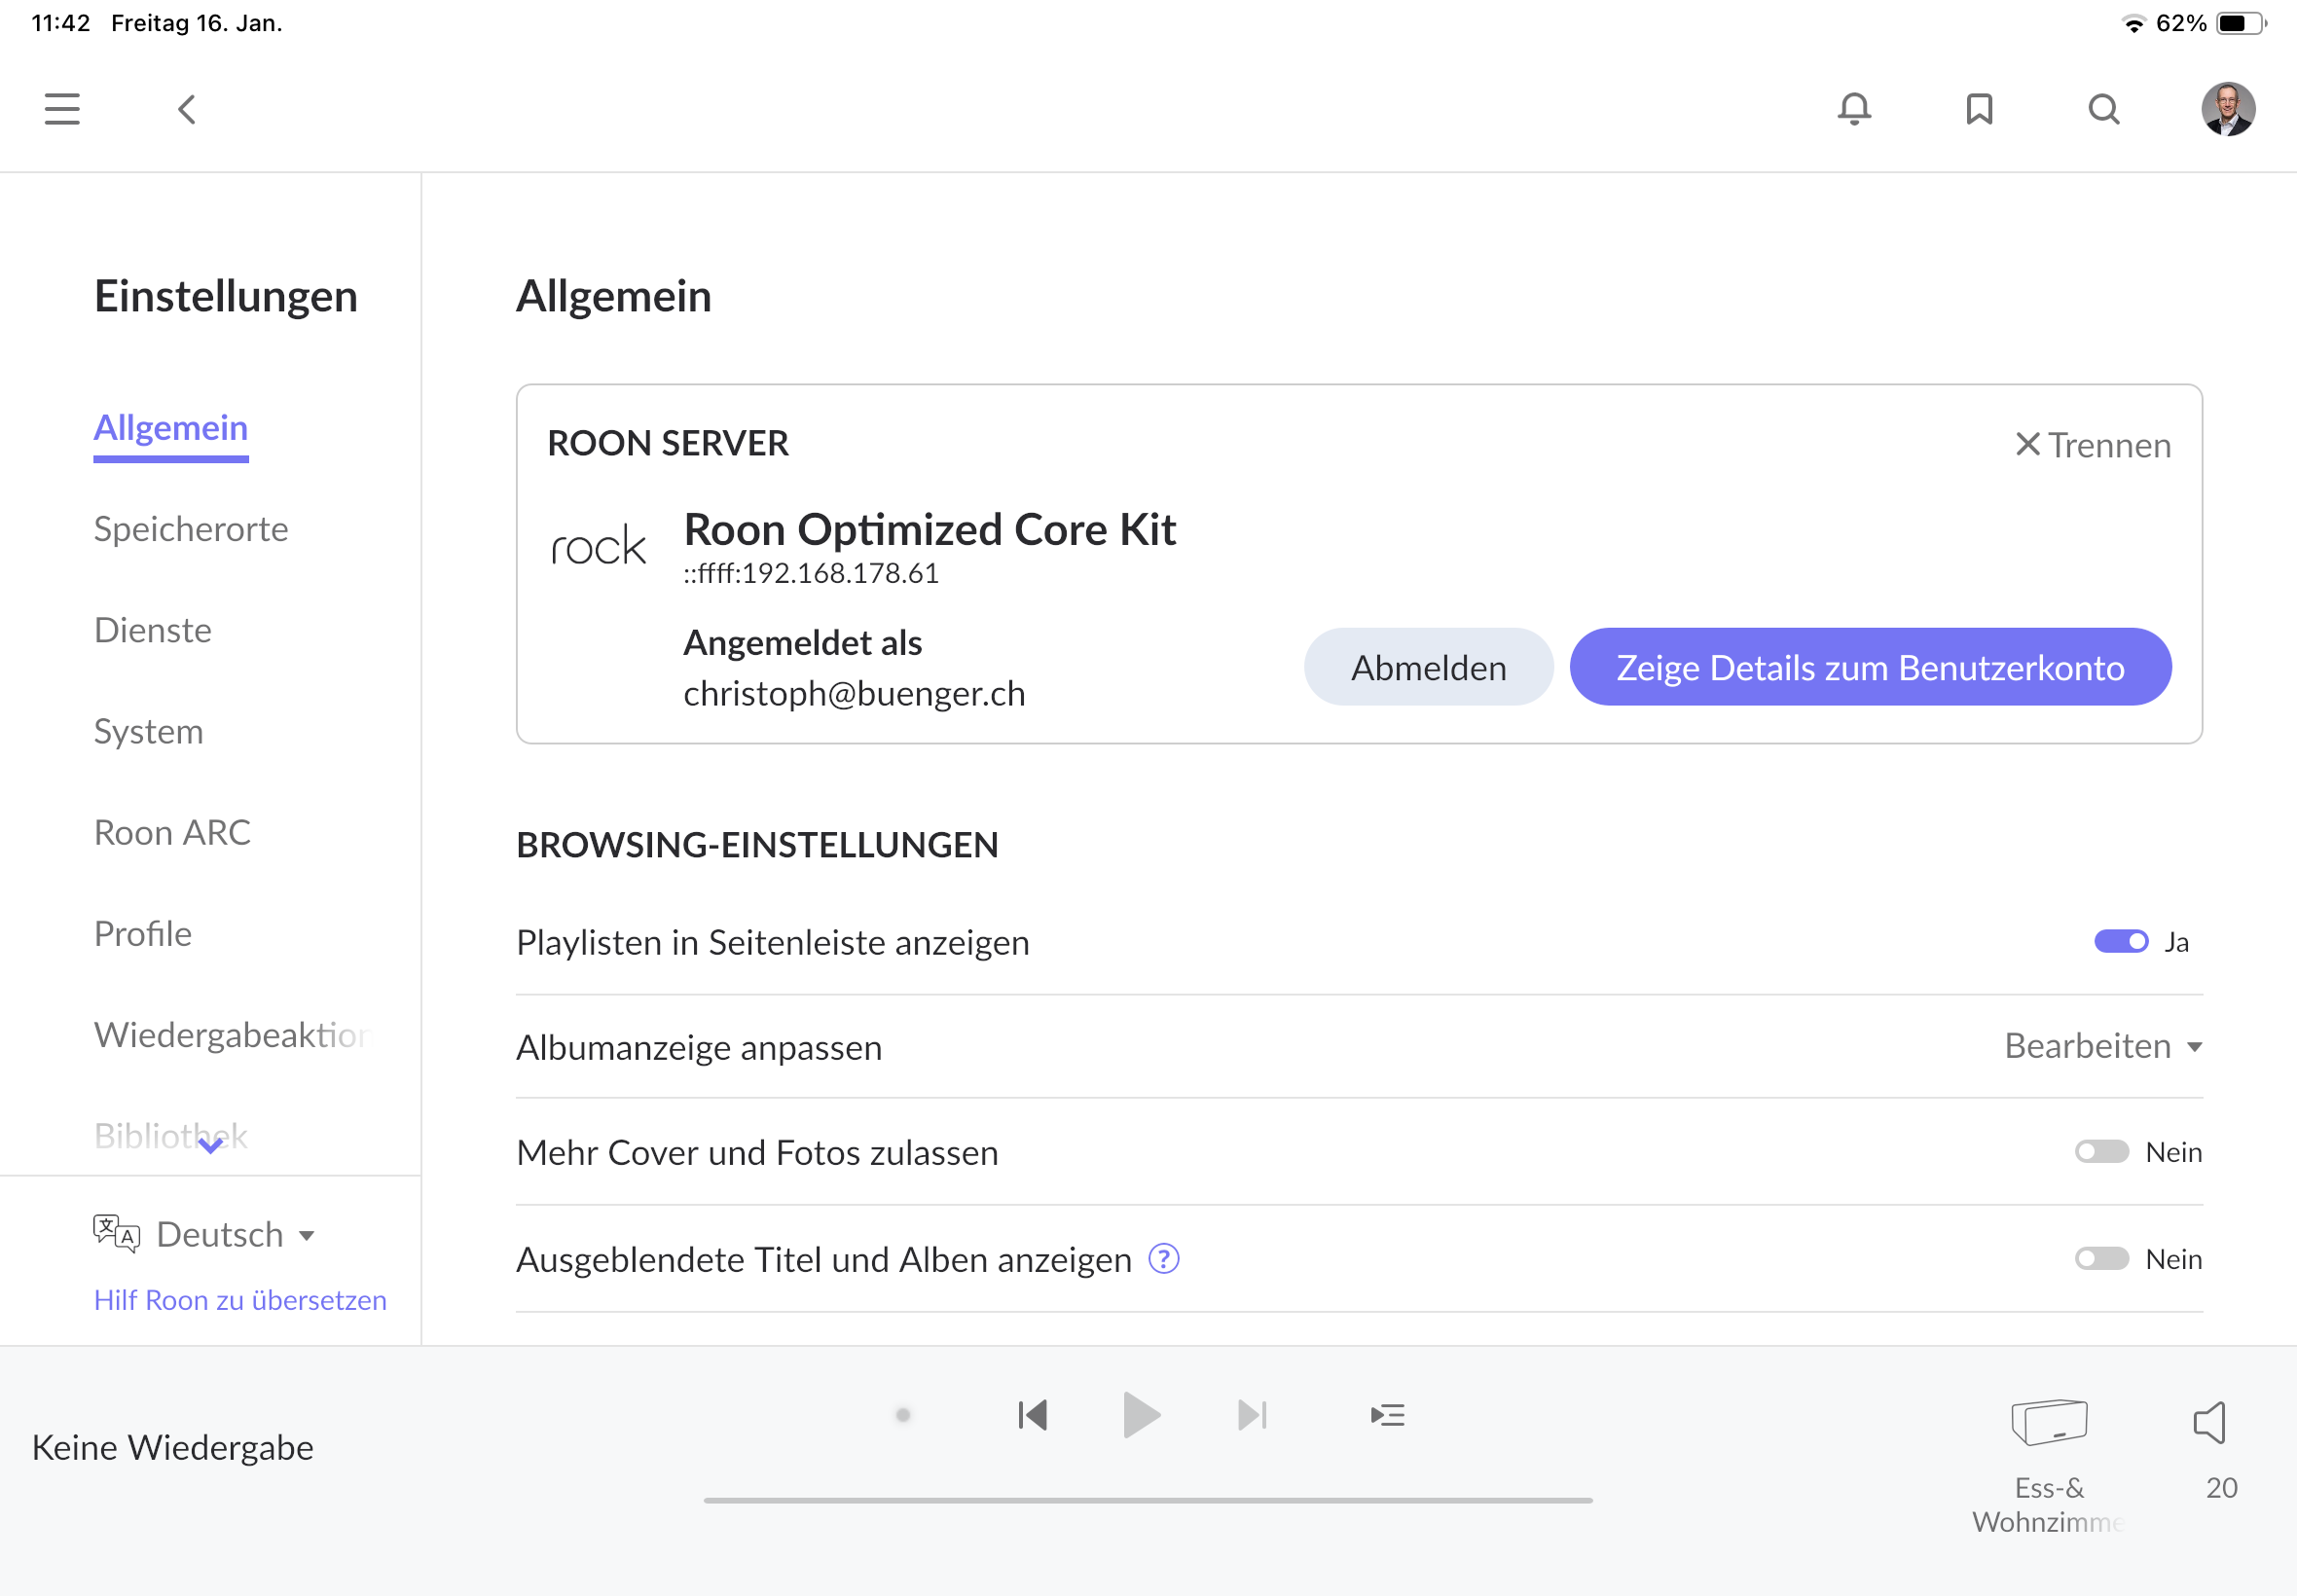The width and height of the screenshot is (2297, 1596).
Task: Open the Bearbeiten dropdown for Albumanzeige
Action: tap(2102, 1046)
